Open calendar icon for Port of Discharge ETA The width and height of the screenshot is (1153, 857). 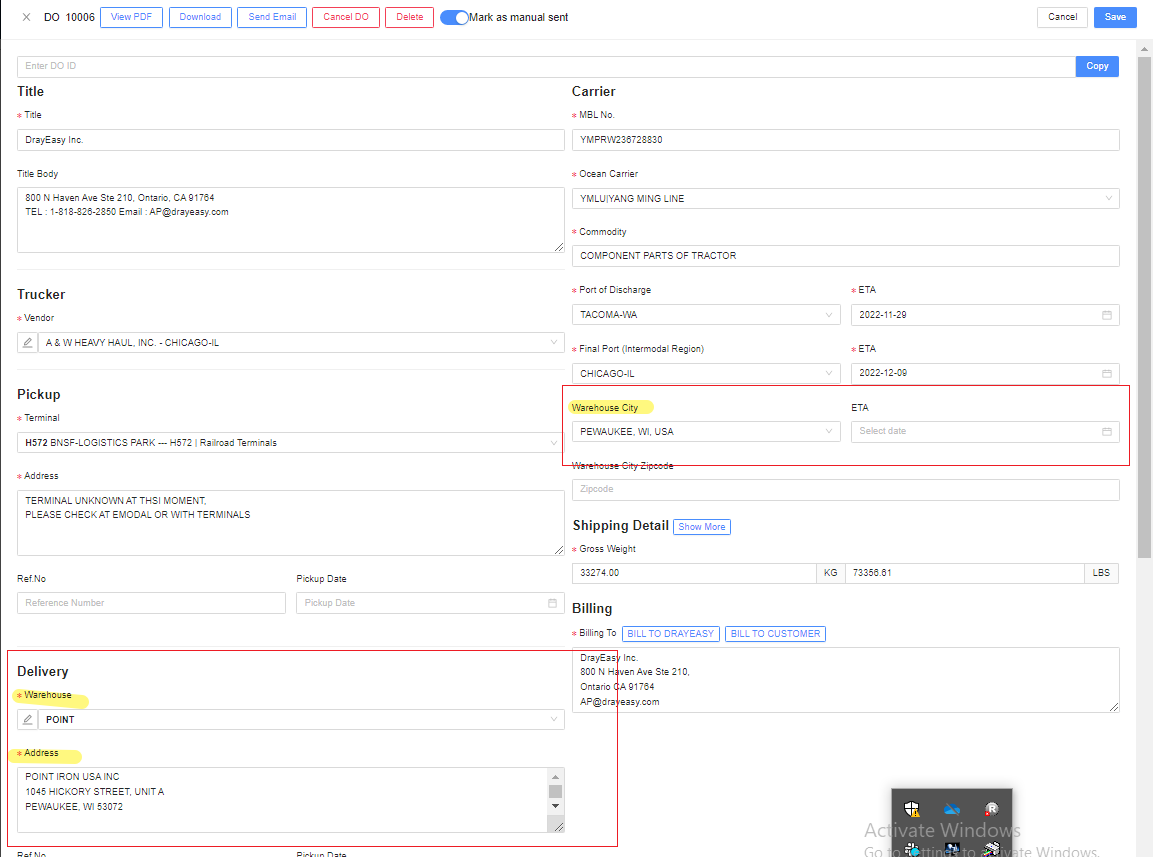(x=1107, y=315)
